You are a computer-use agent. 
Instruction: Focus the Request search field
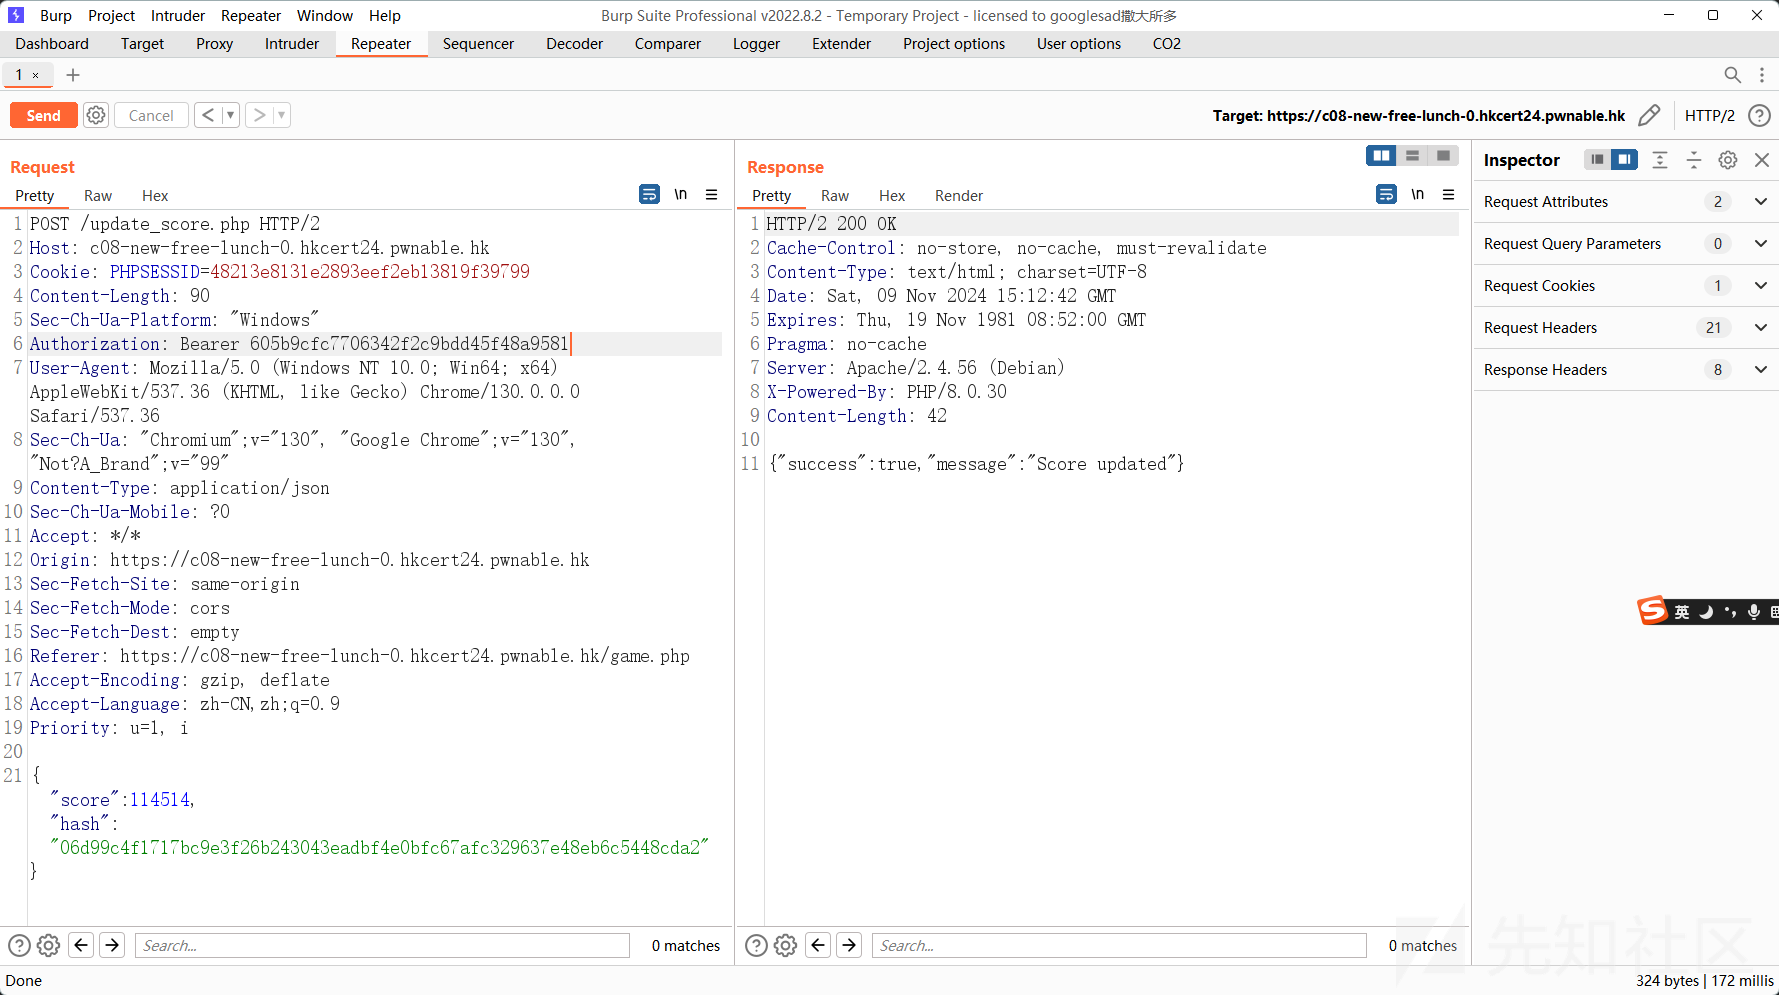[x=382, y=945]
